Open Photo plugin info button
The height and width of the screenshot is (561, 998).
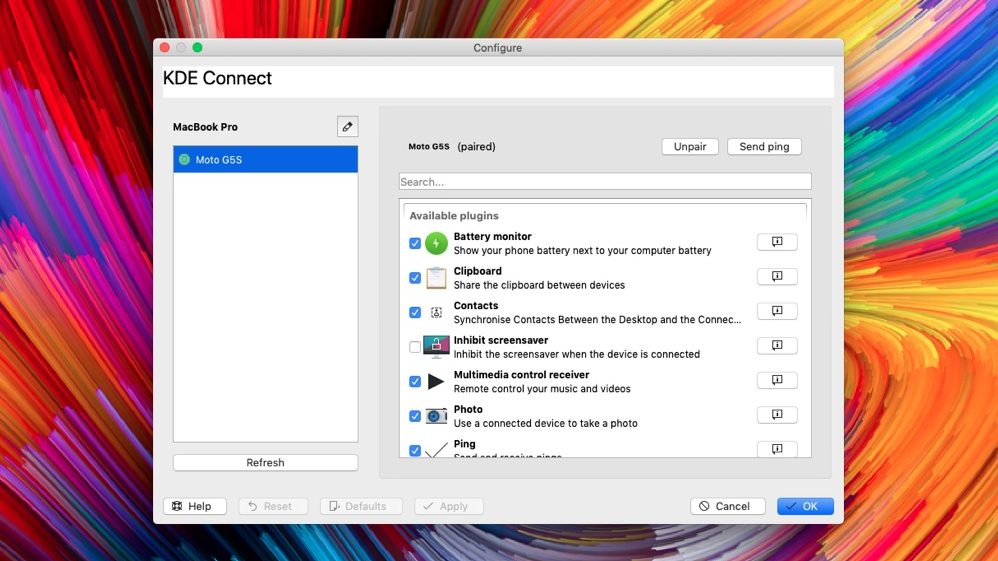777,415
